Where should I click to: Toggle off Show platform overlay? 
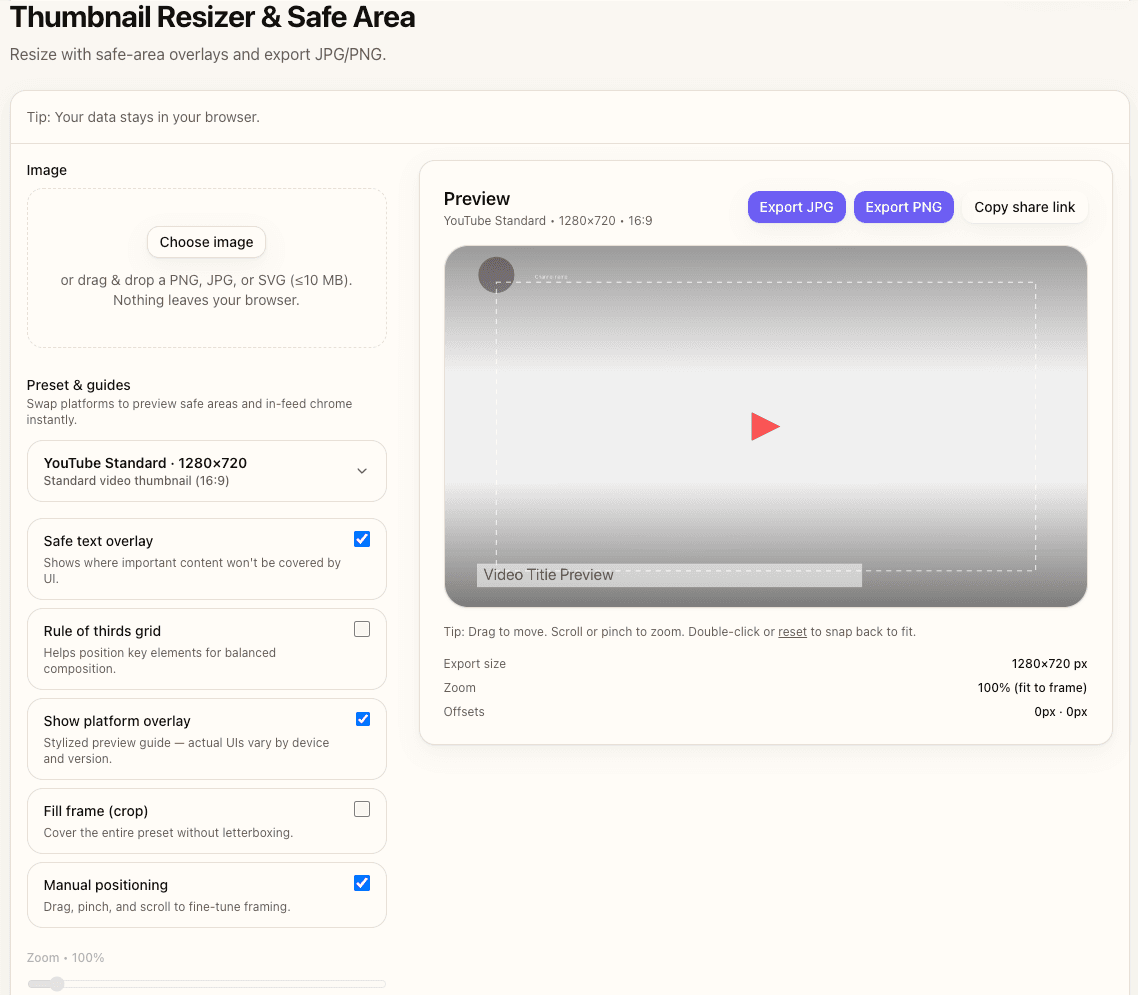[x=362, y=719]
